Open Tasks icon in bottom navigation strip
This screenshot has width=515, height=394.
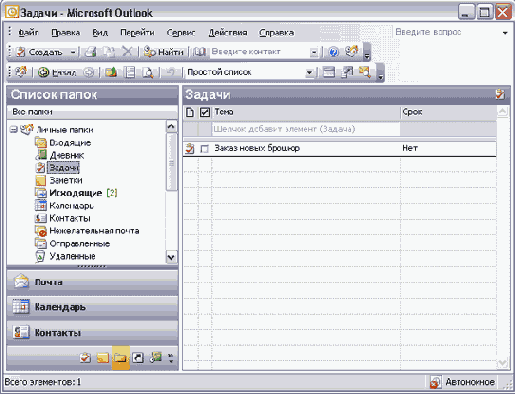click(x=85, y=358)
